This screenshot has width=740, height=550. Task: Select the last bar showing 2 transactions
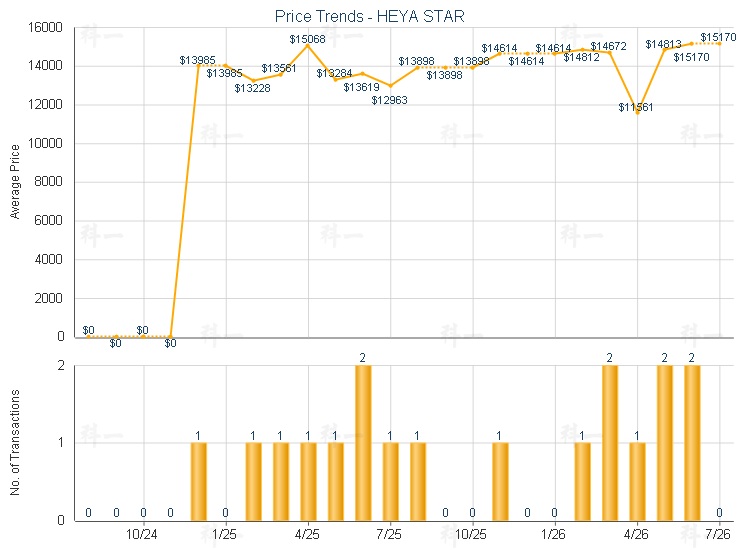tap(692, 443)
